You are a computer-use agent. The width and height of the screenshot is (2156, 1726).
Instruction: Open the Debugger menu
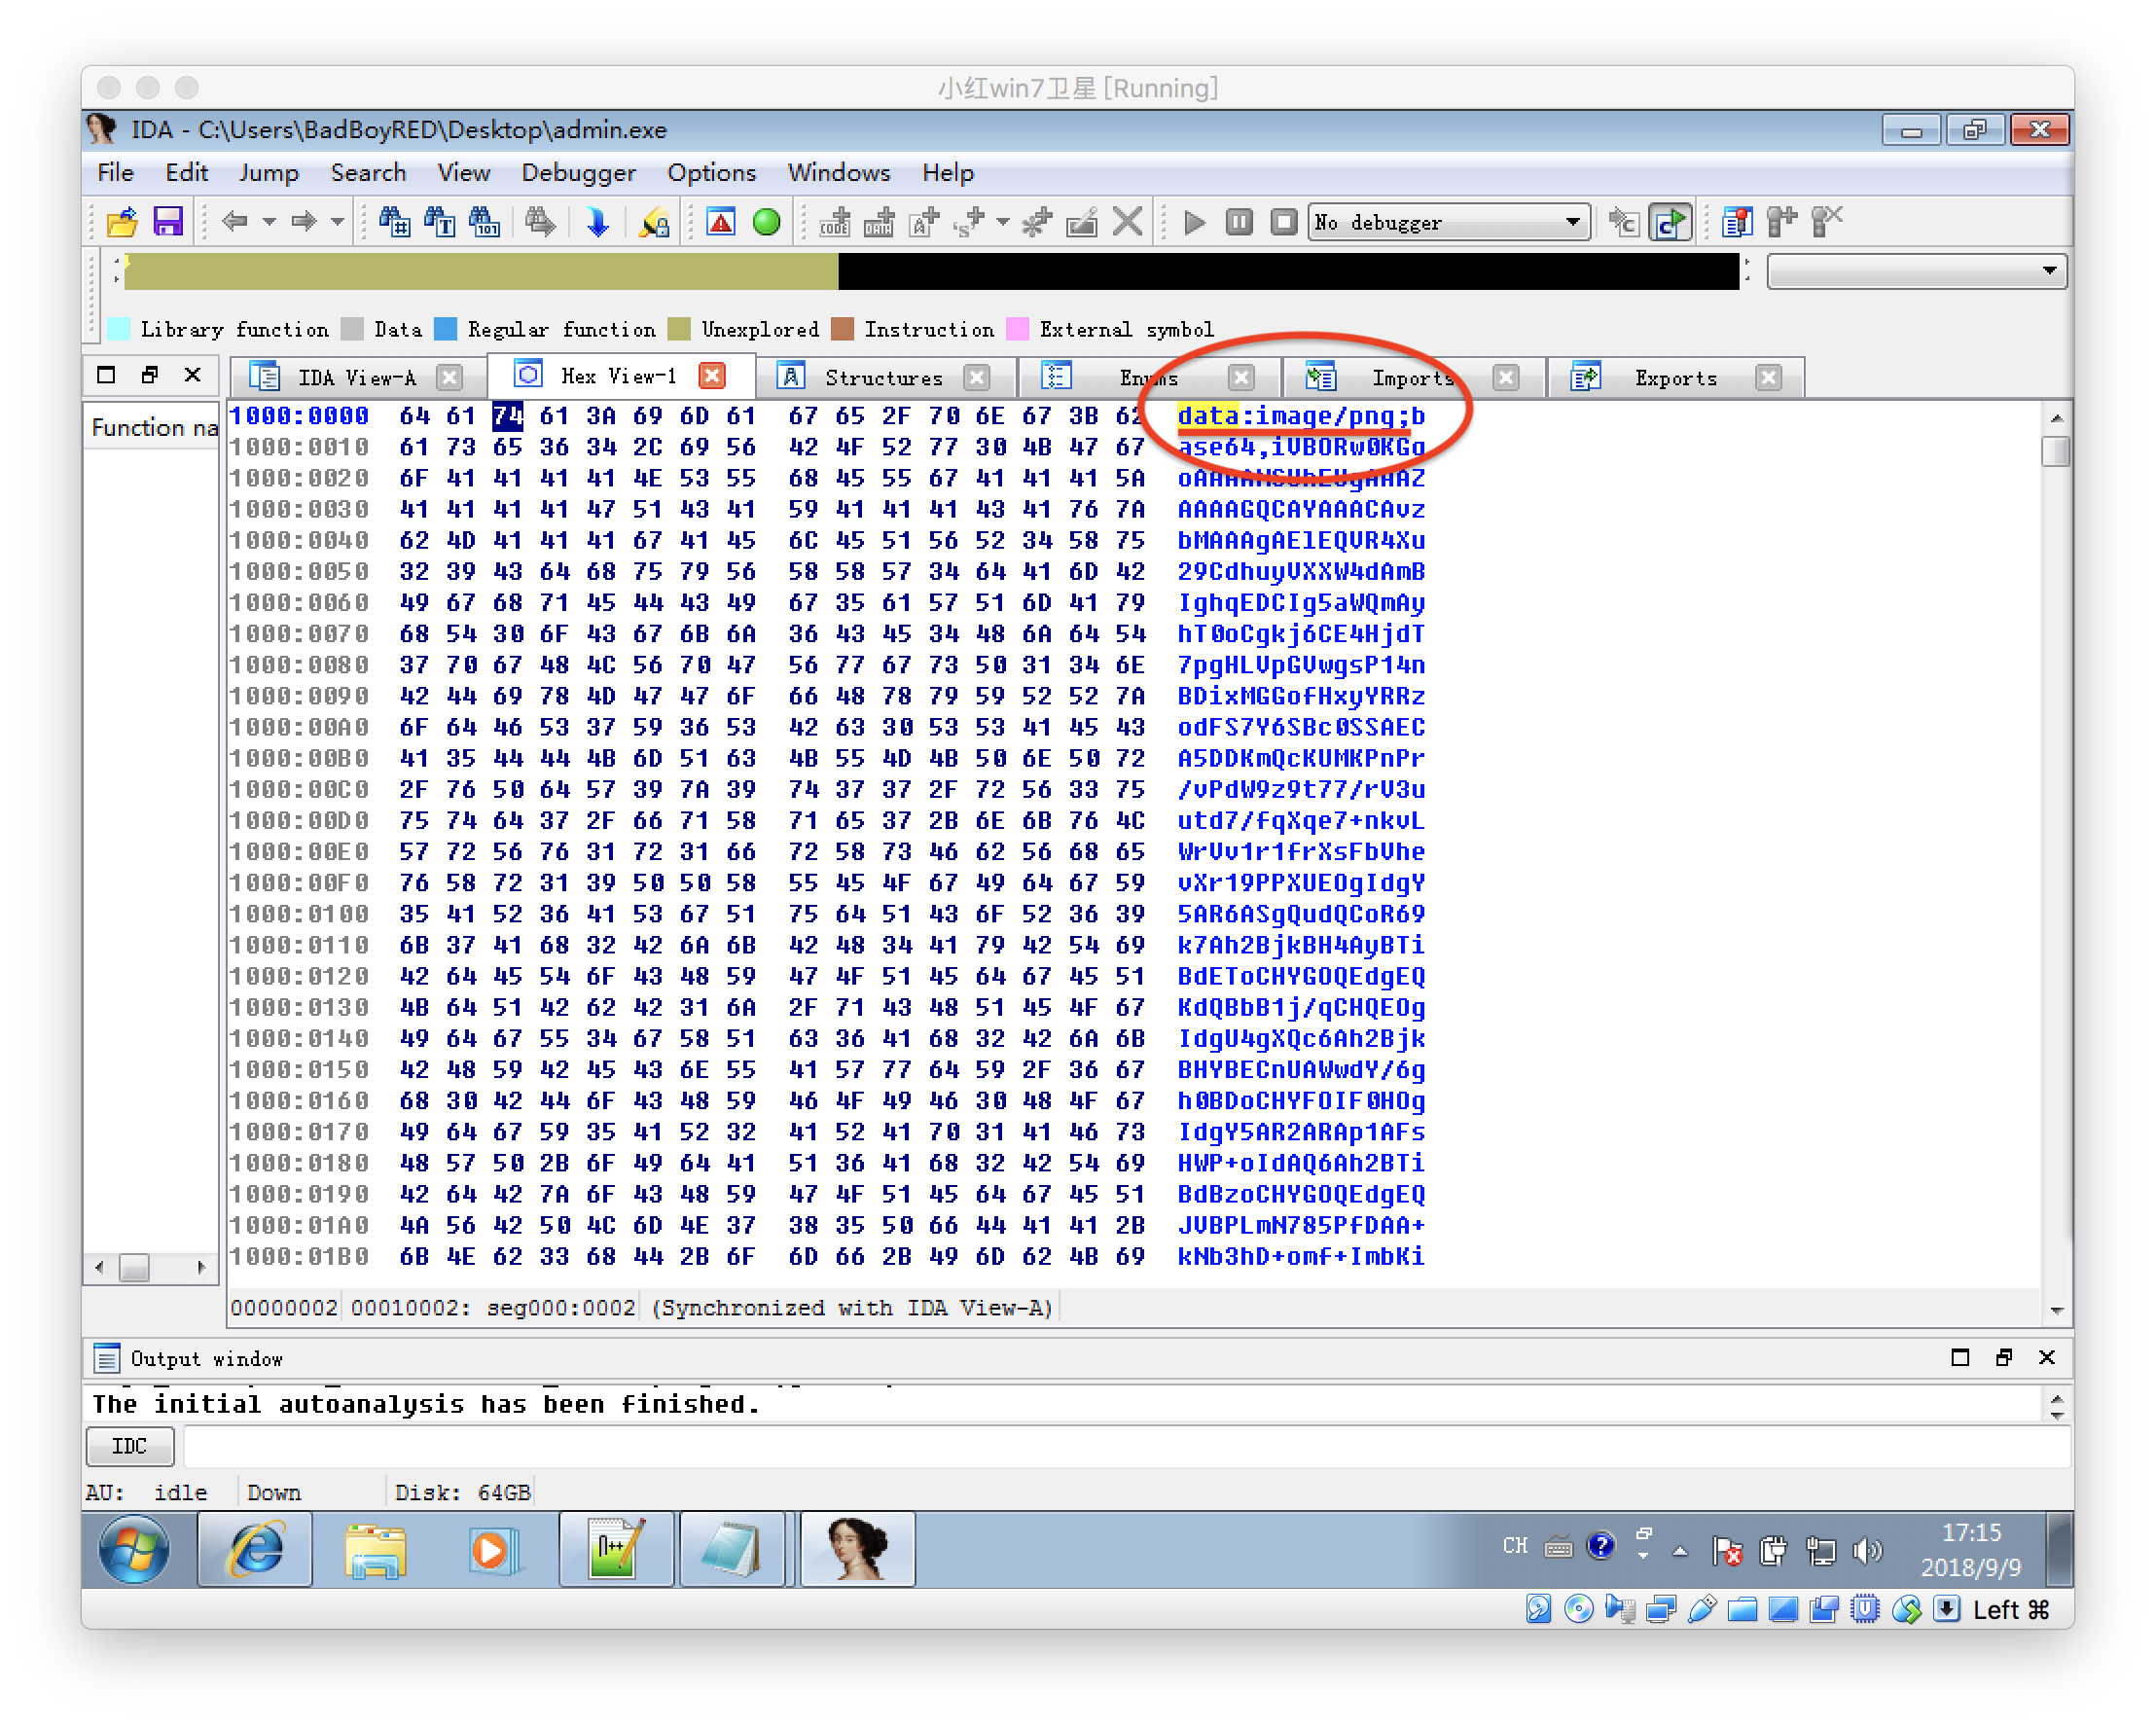tap(578, 173)
